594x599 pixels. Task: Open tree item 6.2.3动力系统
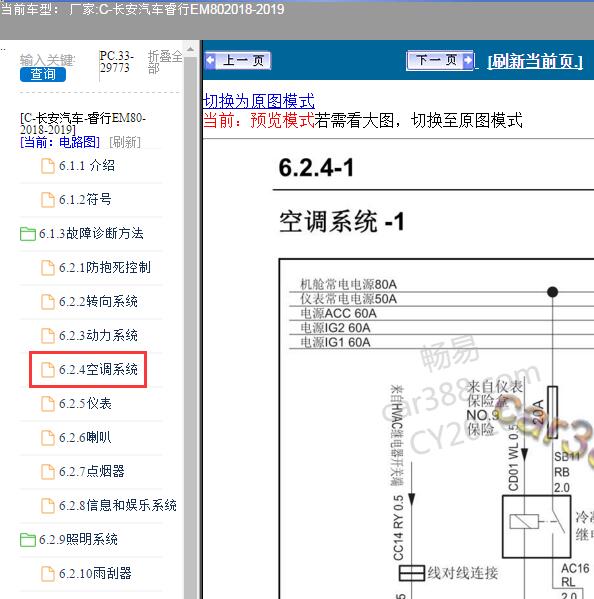click(x=98, y=335)
